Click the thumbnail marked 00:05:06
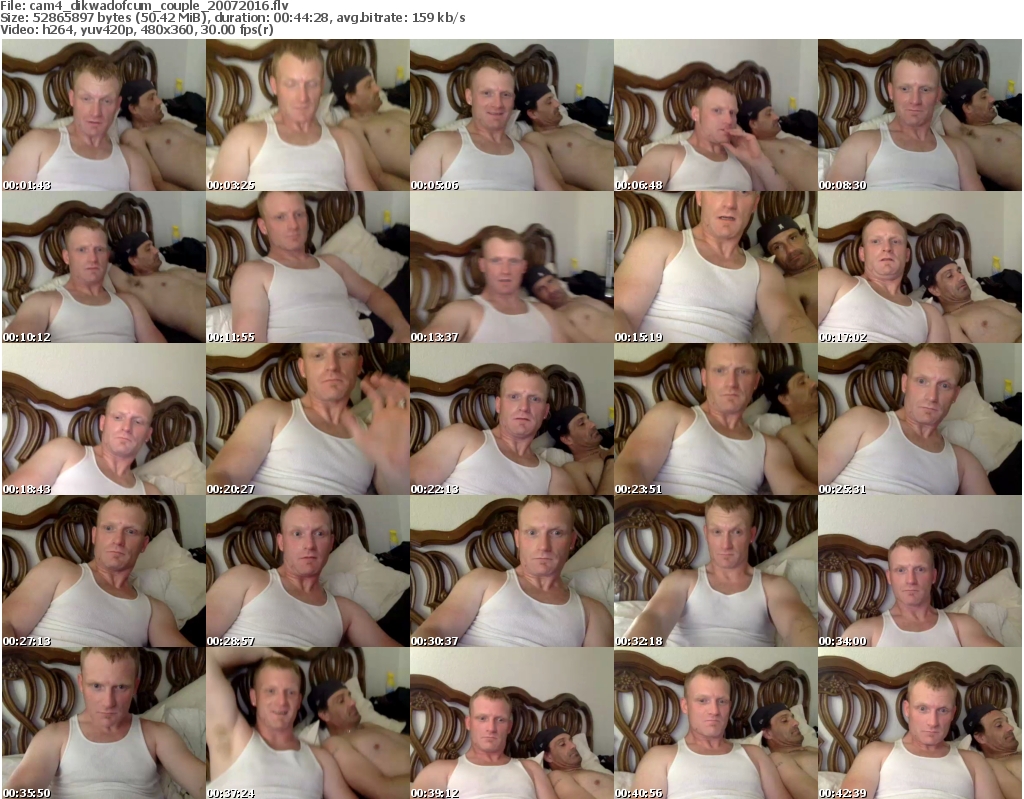 point(511,115)
